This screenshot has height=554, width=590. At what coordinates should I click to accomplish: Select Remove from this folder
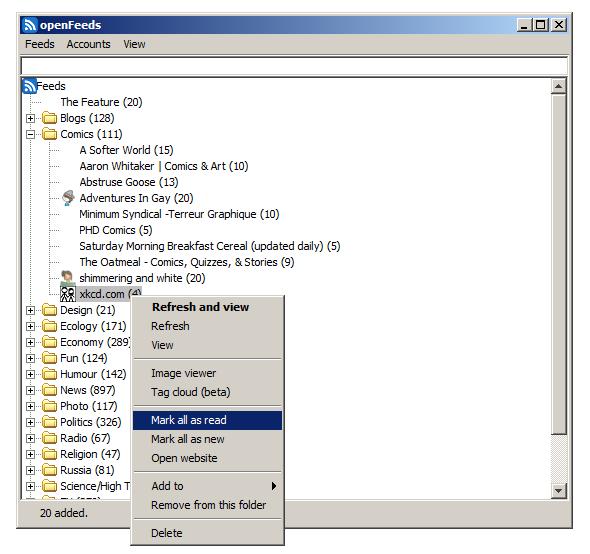click(x=208, y=505)
